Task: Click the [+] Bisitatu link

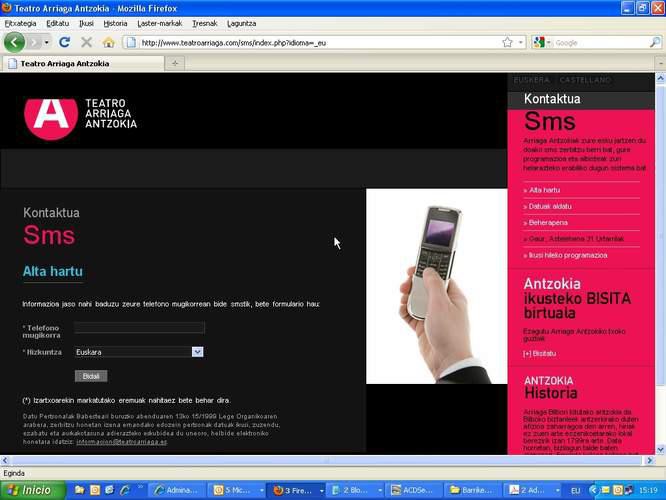Action: (x=539, y=353)
